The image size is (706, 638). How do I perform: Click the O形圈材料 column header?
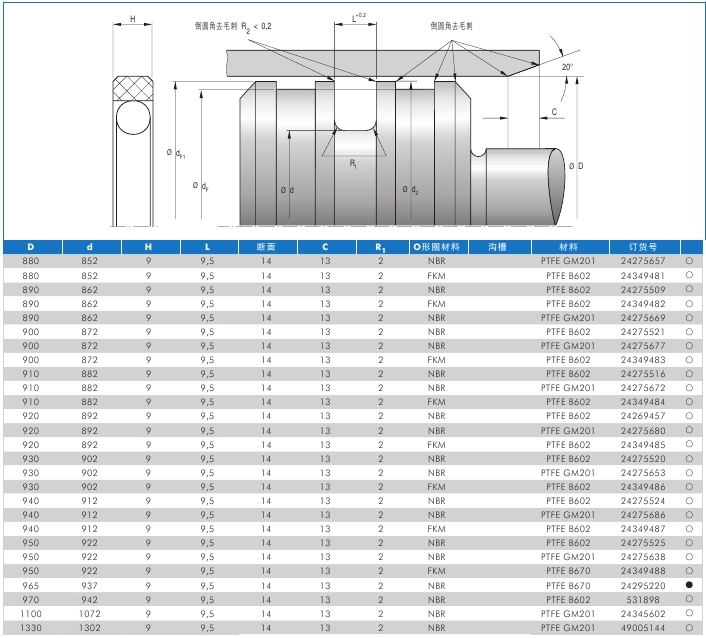click(436, 246)
